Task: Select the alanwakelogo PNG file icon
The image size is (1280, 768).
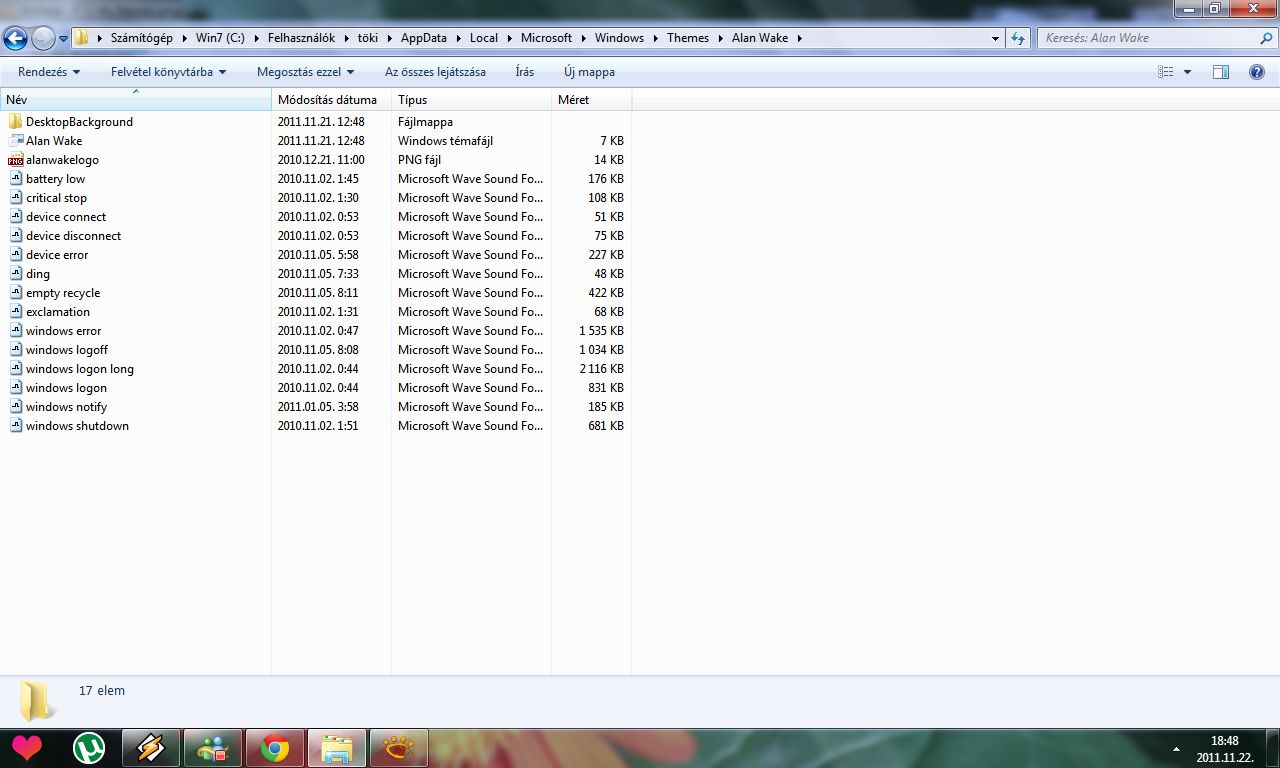Action: point(15,160)
